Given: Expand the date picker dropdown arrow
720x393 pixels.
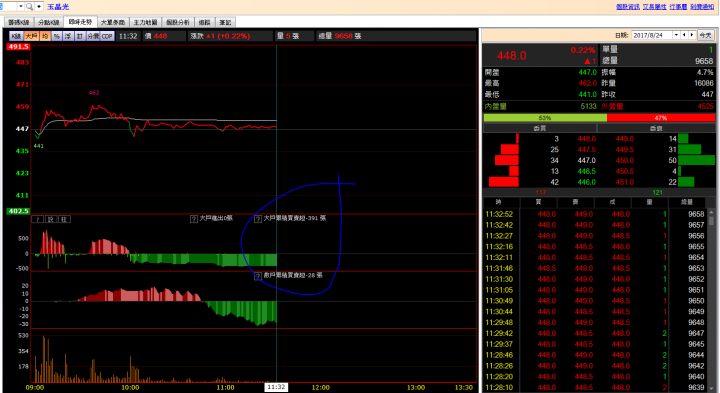Looking at the screenshot, I should tap(676, 35).
